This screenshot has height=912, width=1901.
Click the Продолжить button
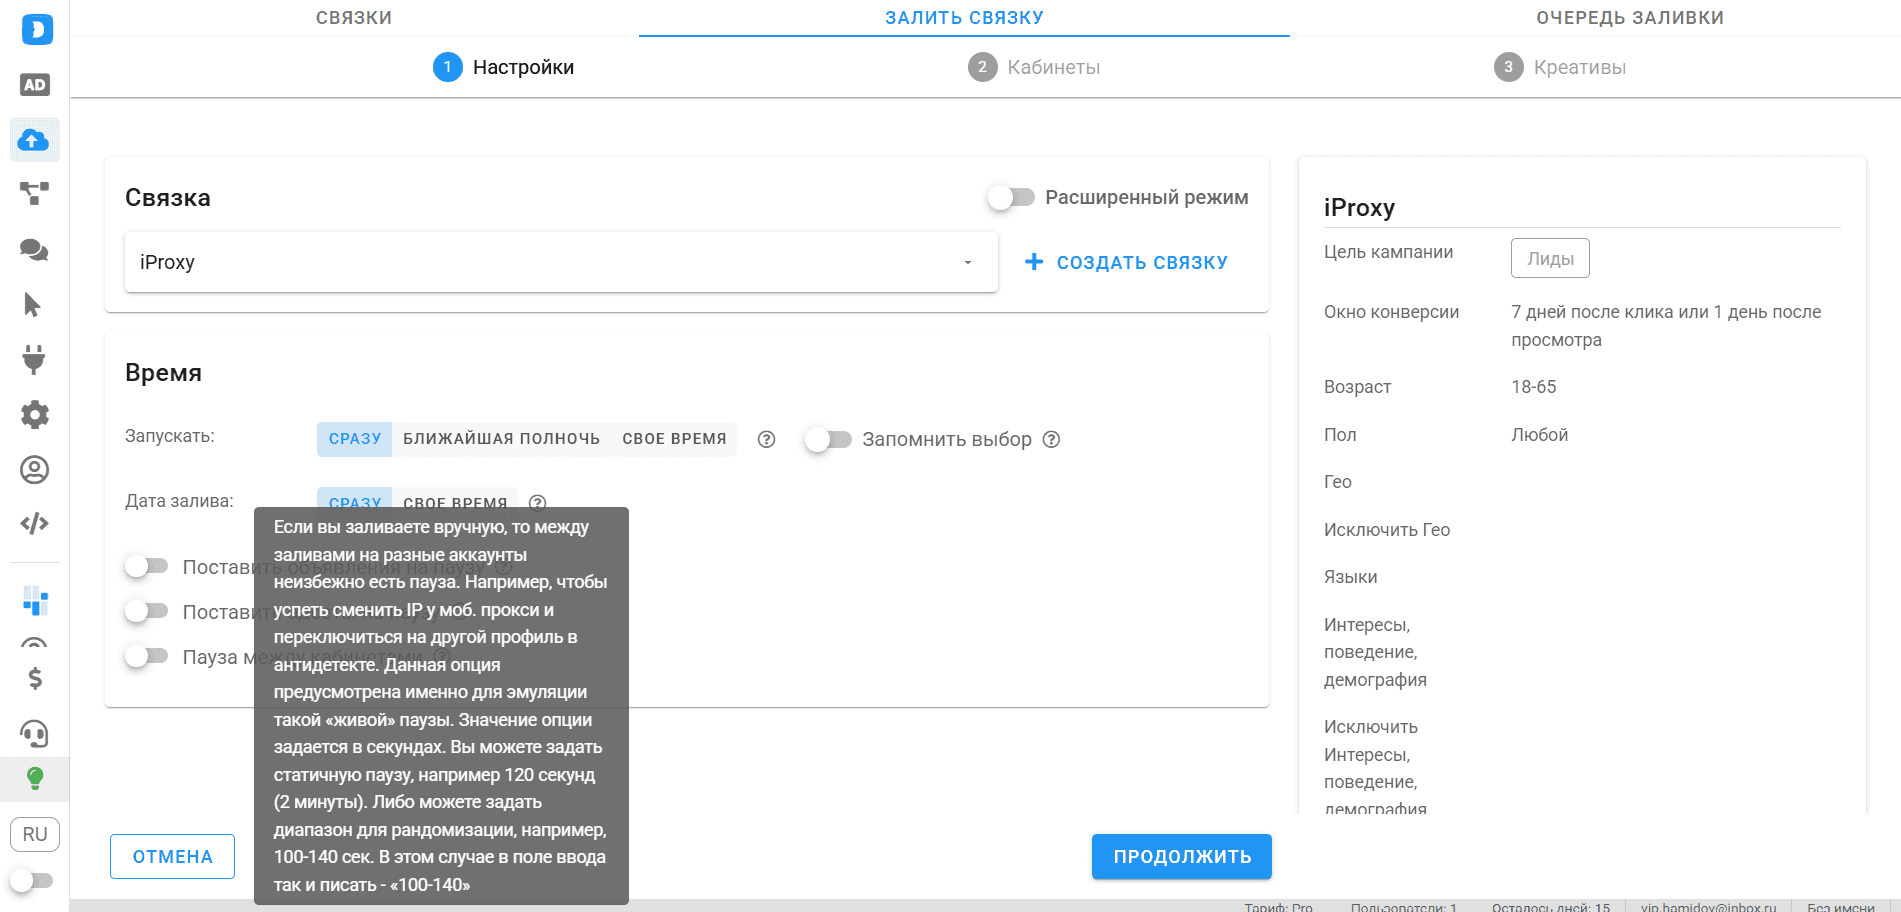coord(1181,857)
